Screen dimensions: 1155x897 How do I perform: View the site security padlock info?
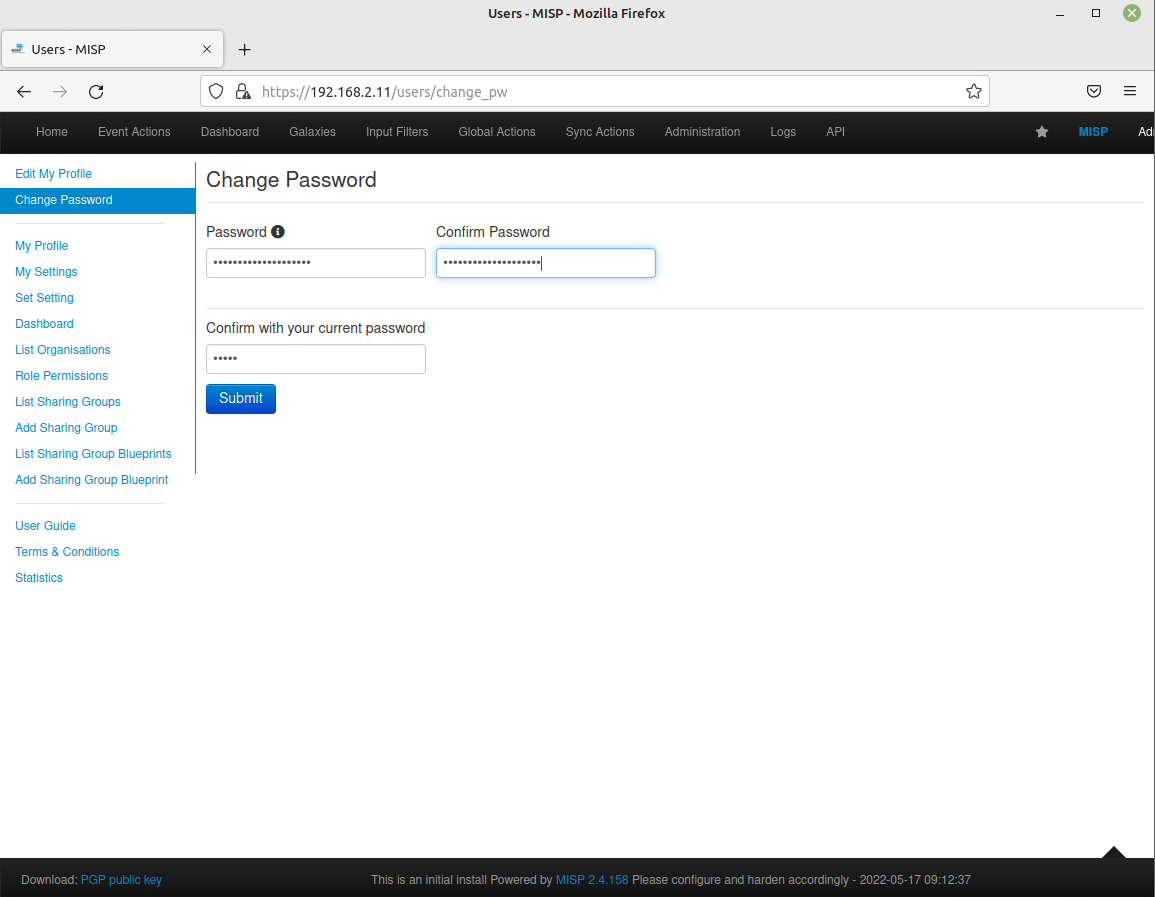242,91
